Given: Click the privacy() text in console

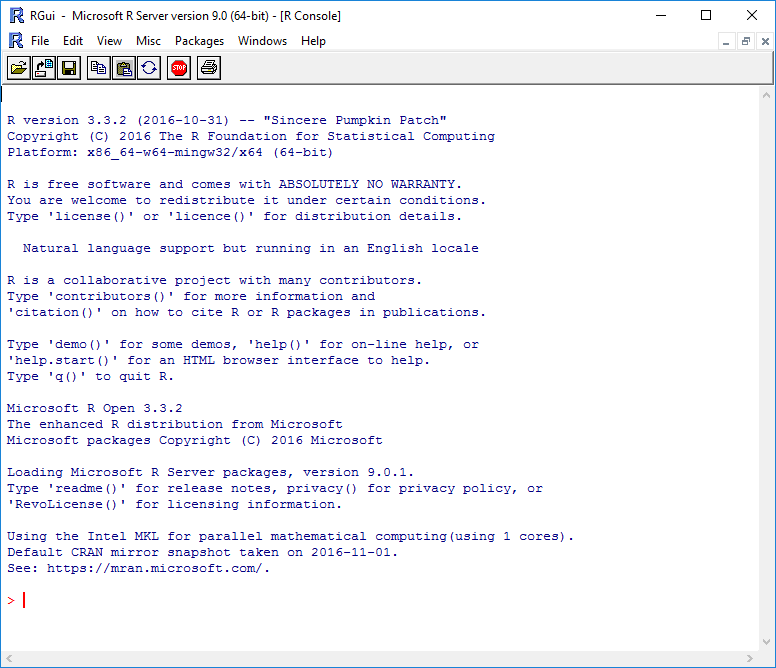Looking at the screenshot, I should pos(322,488).
